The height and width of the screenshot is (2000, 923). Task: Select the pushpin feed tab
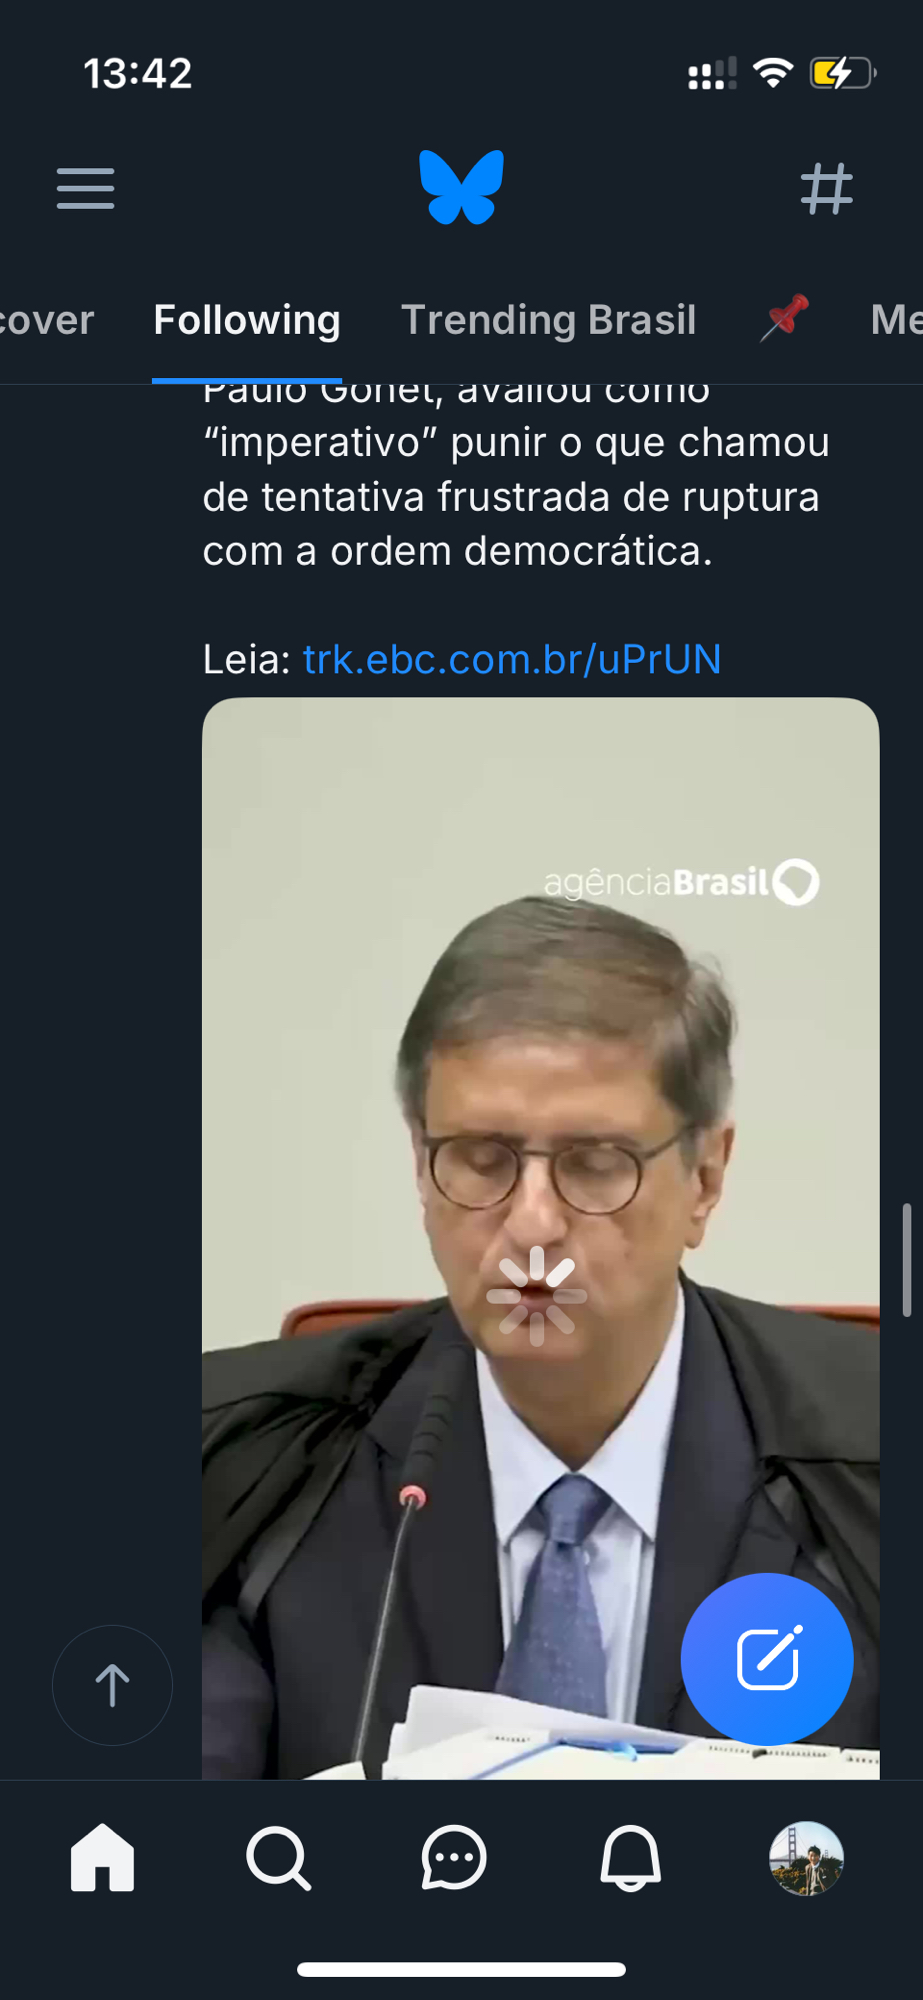(x=784, y=319)
